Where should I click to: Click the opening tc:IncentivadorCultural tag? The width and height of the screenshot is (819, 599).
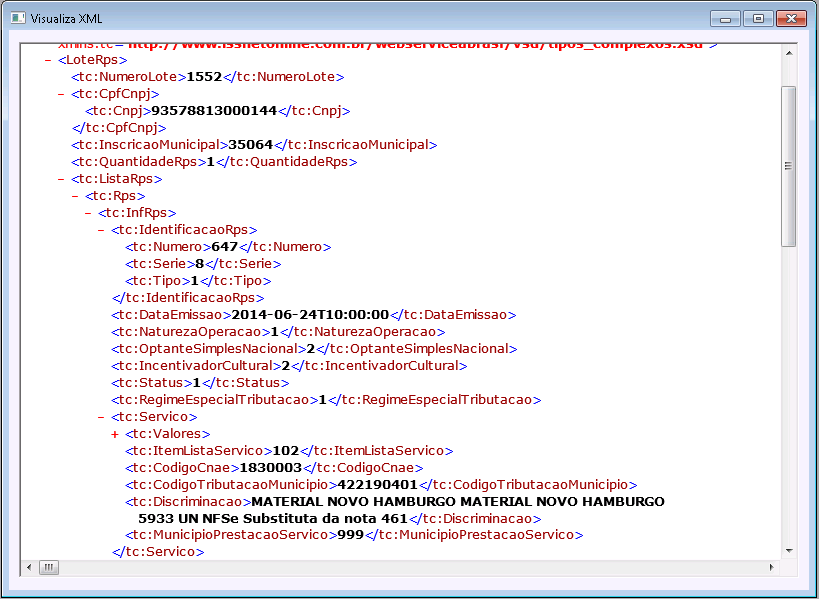click(196, 366)
